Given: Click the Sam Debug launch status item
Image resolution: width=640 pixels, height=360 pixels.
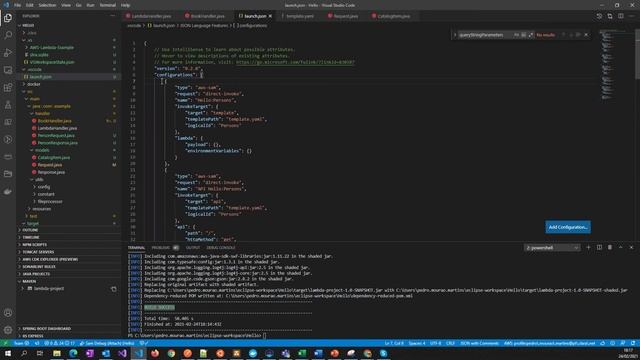Looking at the screenshot, I should click(x=107, y=343).
